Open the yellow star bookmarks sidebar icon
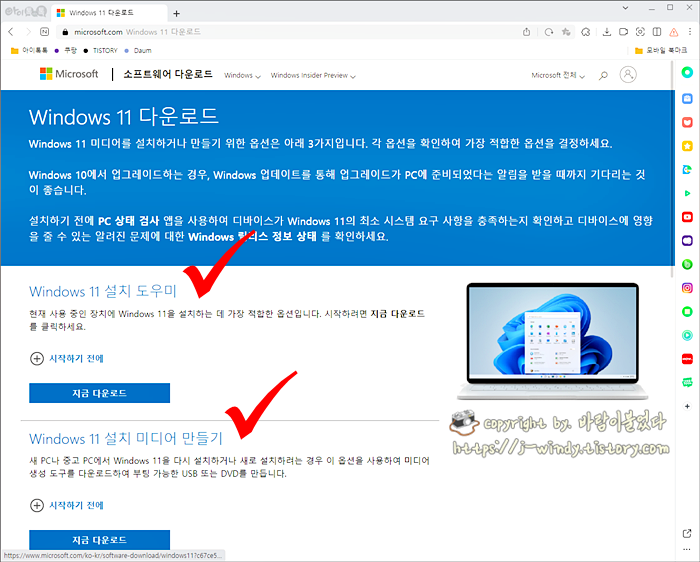700x562 pixels. [x=687, y=146]
